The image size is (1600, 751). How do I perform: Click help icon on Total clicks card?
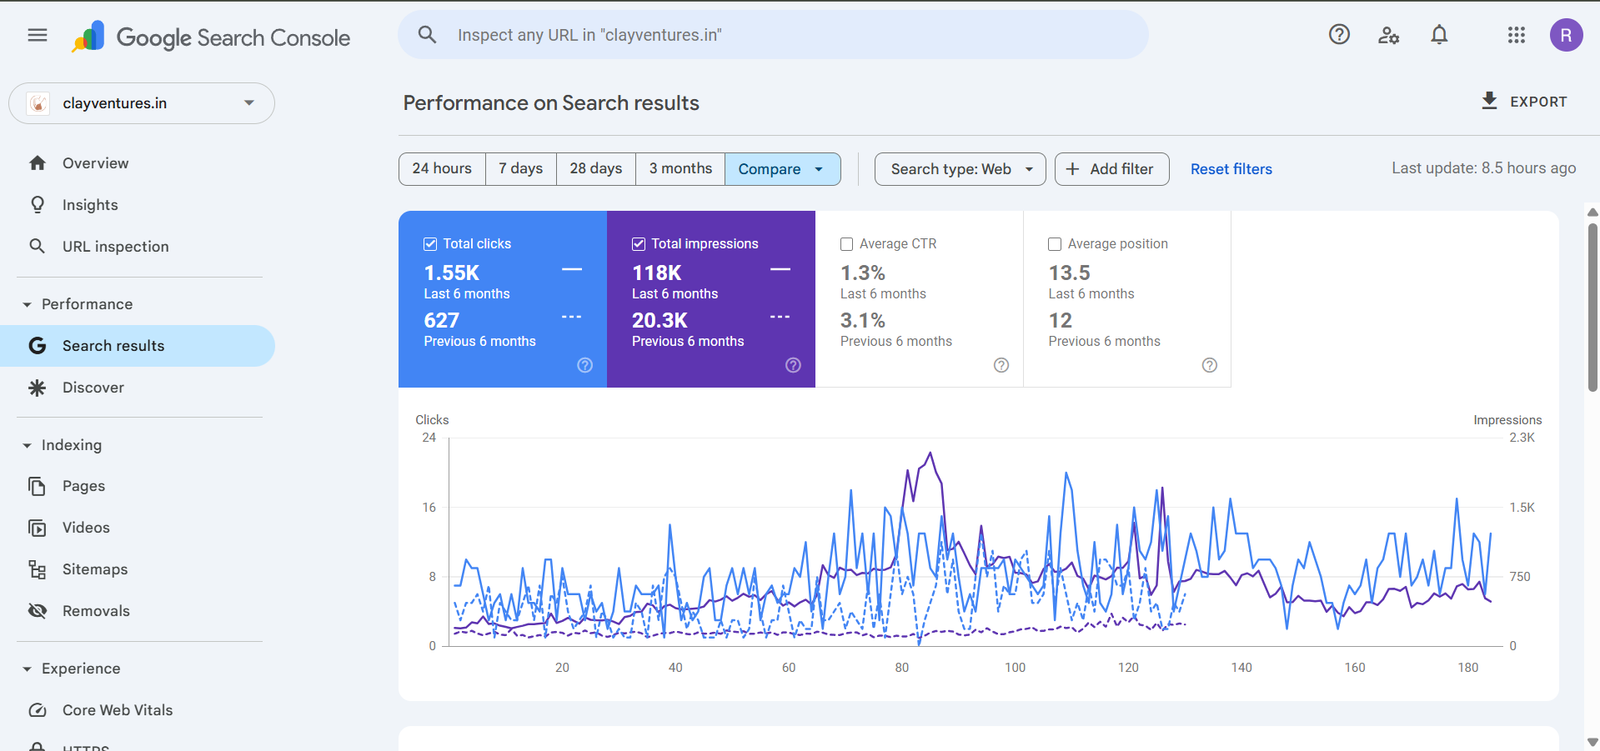coord(585,365)
